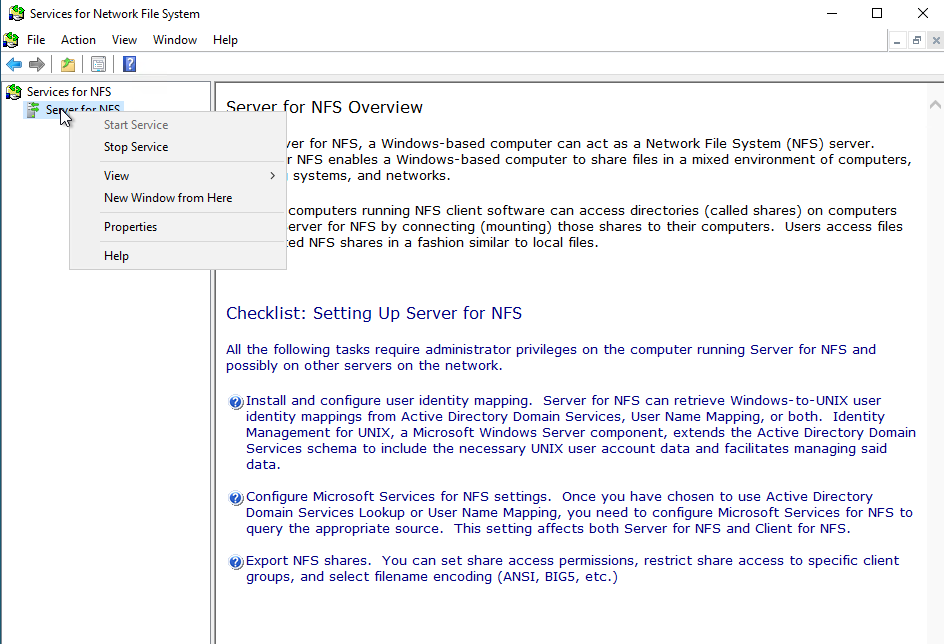
Task: Maximize the Services for Network File System window
Action: pos(877,13)
